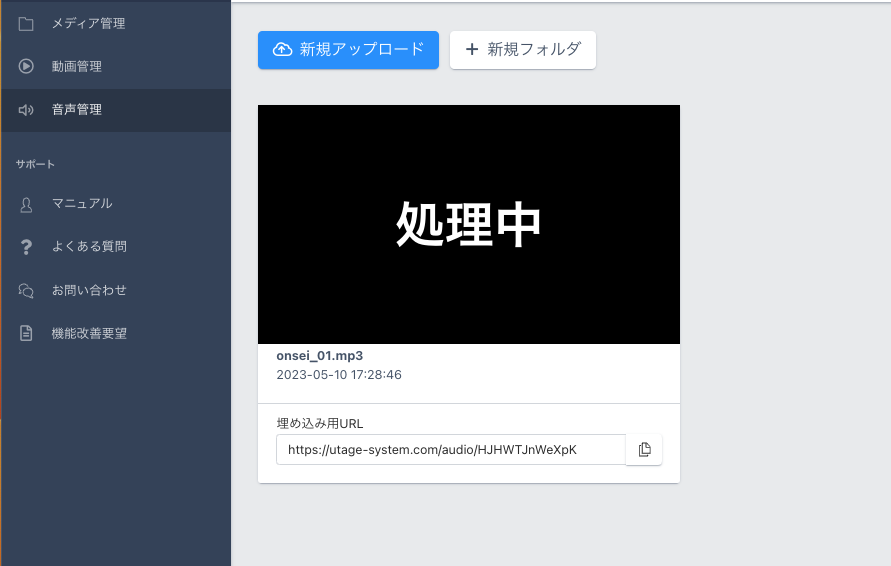Open the メディア管理 menu item
Screen dimensions: 891x566
[89, 23]
